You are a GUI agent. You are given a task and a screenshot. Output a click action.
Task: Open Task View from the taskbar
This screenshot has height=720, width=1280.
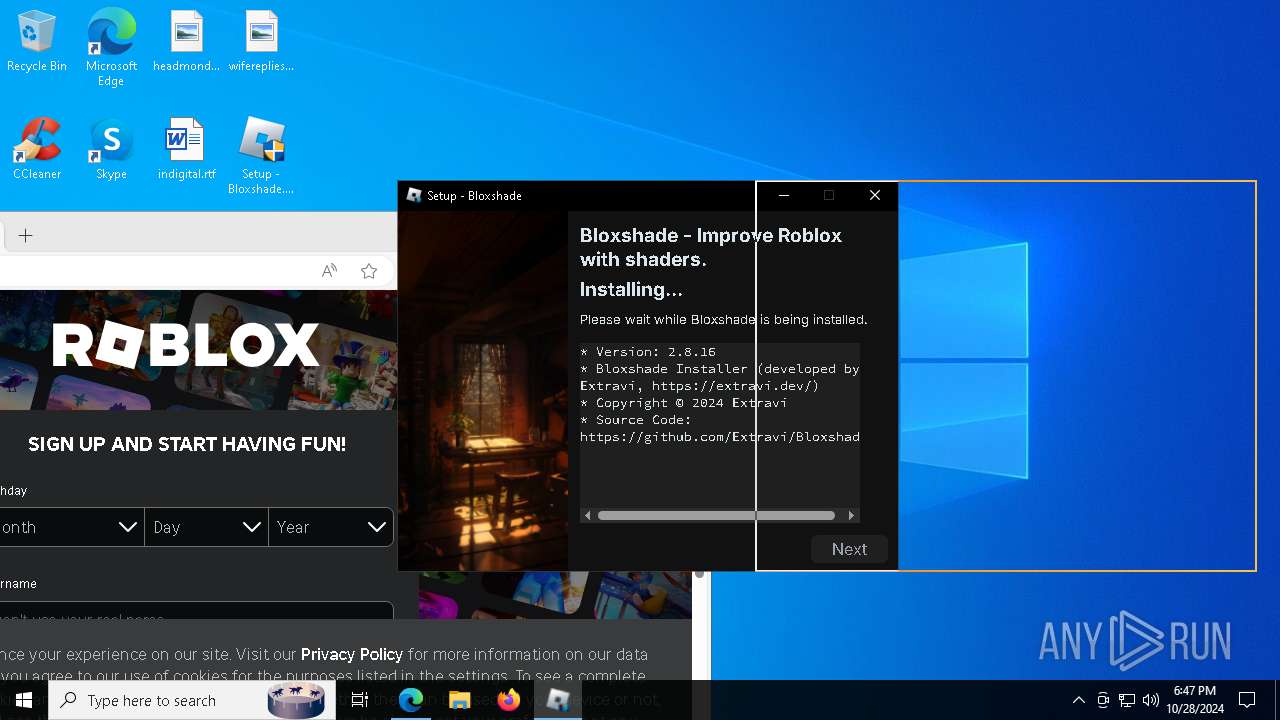point(360,700)
